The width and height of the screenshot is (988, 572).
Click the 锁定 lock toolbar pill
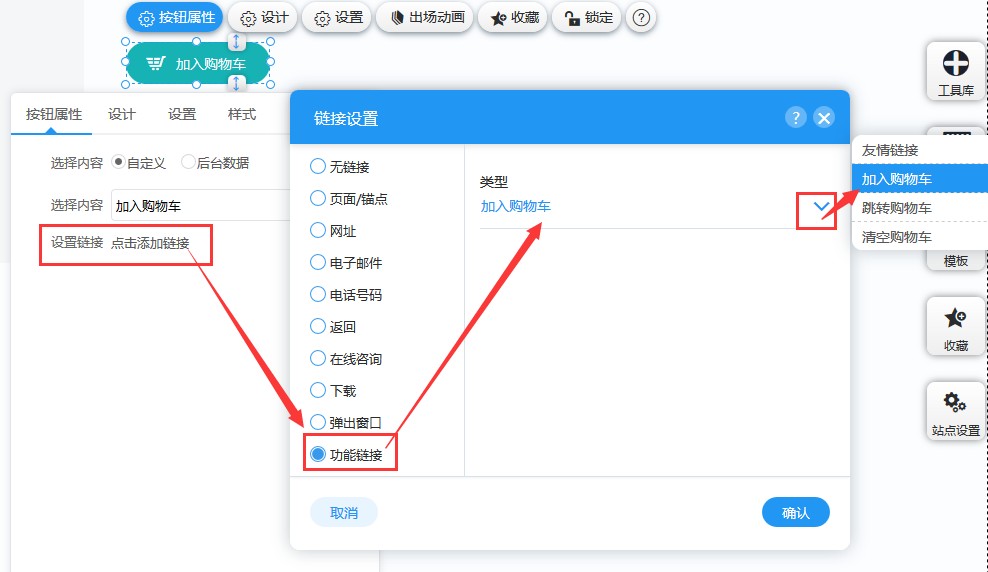[x=586, y=18]
